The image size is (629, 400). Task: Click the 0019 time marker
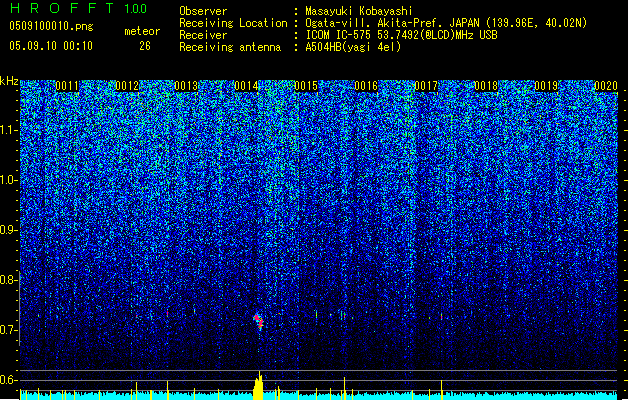pos(546,86)
